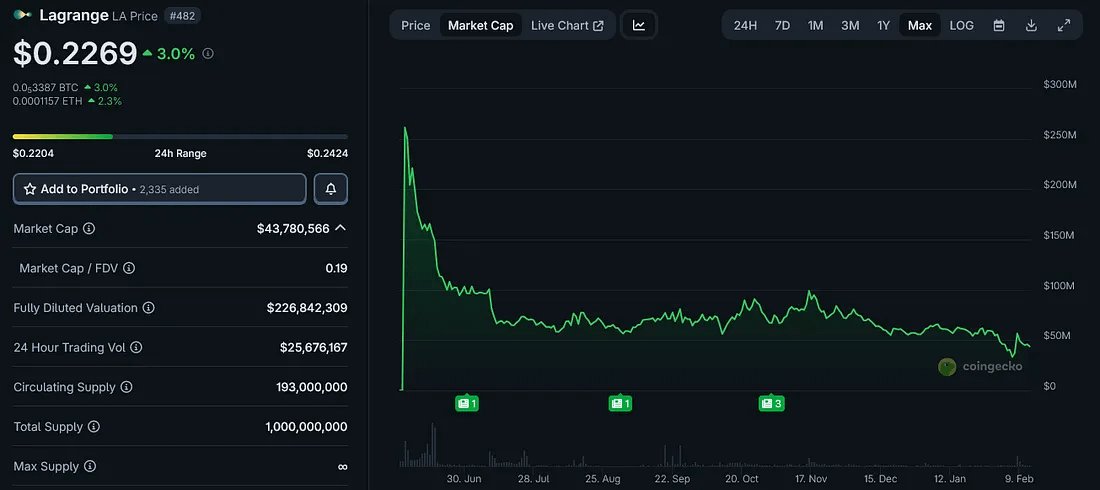This screenshot has height=490, width=1100.
Task: Open 24 Hour Trading Vol info icon
Action: pos(136,347)
